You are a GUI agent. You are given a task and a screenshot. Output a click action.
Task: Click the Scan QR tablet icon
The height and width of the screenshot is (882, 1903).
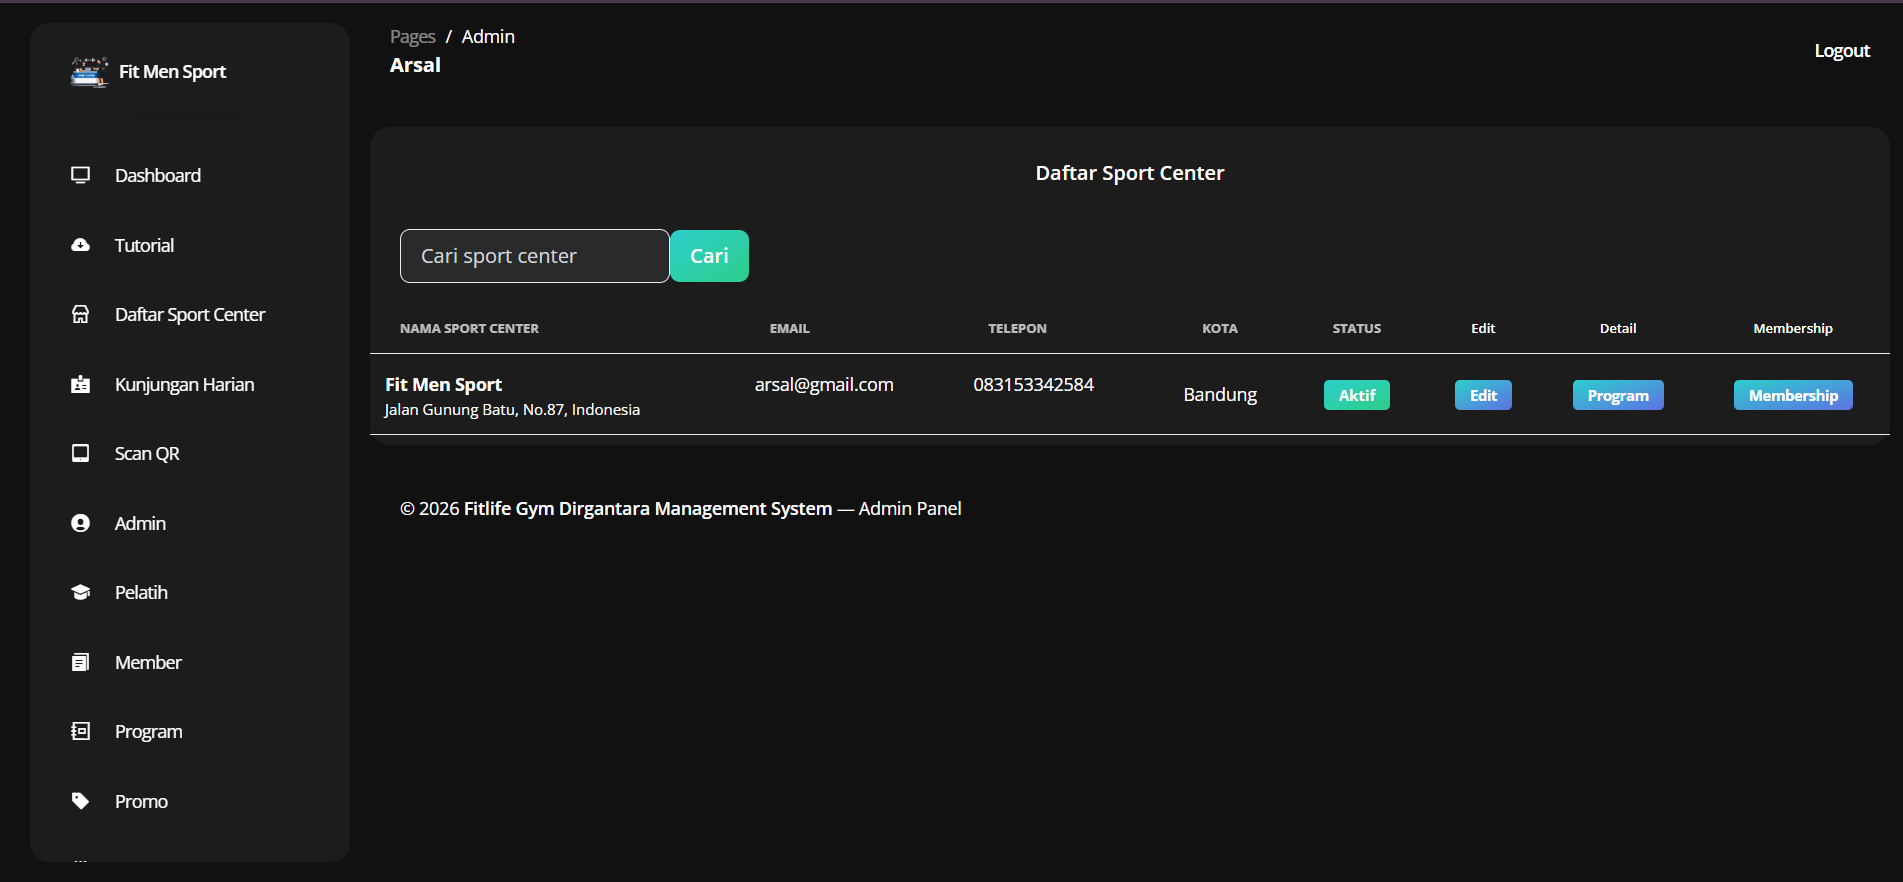pos(81,453)
